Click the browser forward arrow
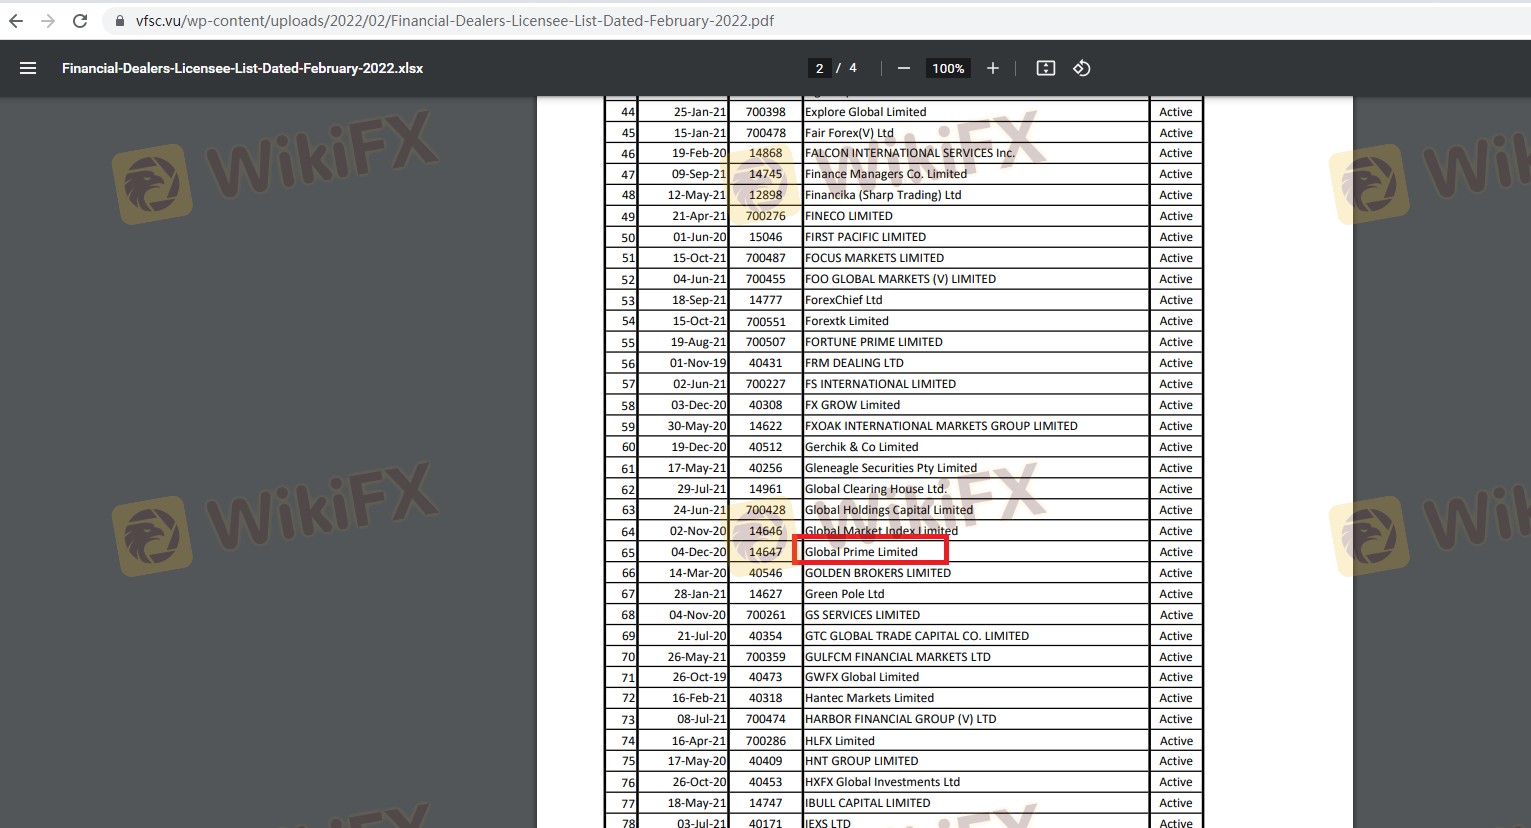The width and height of the screenshot is (1531, 828). (48, 21)
